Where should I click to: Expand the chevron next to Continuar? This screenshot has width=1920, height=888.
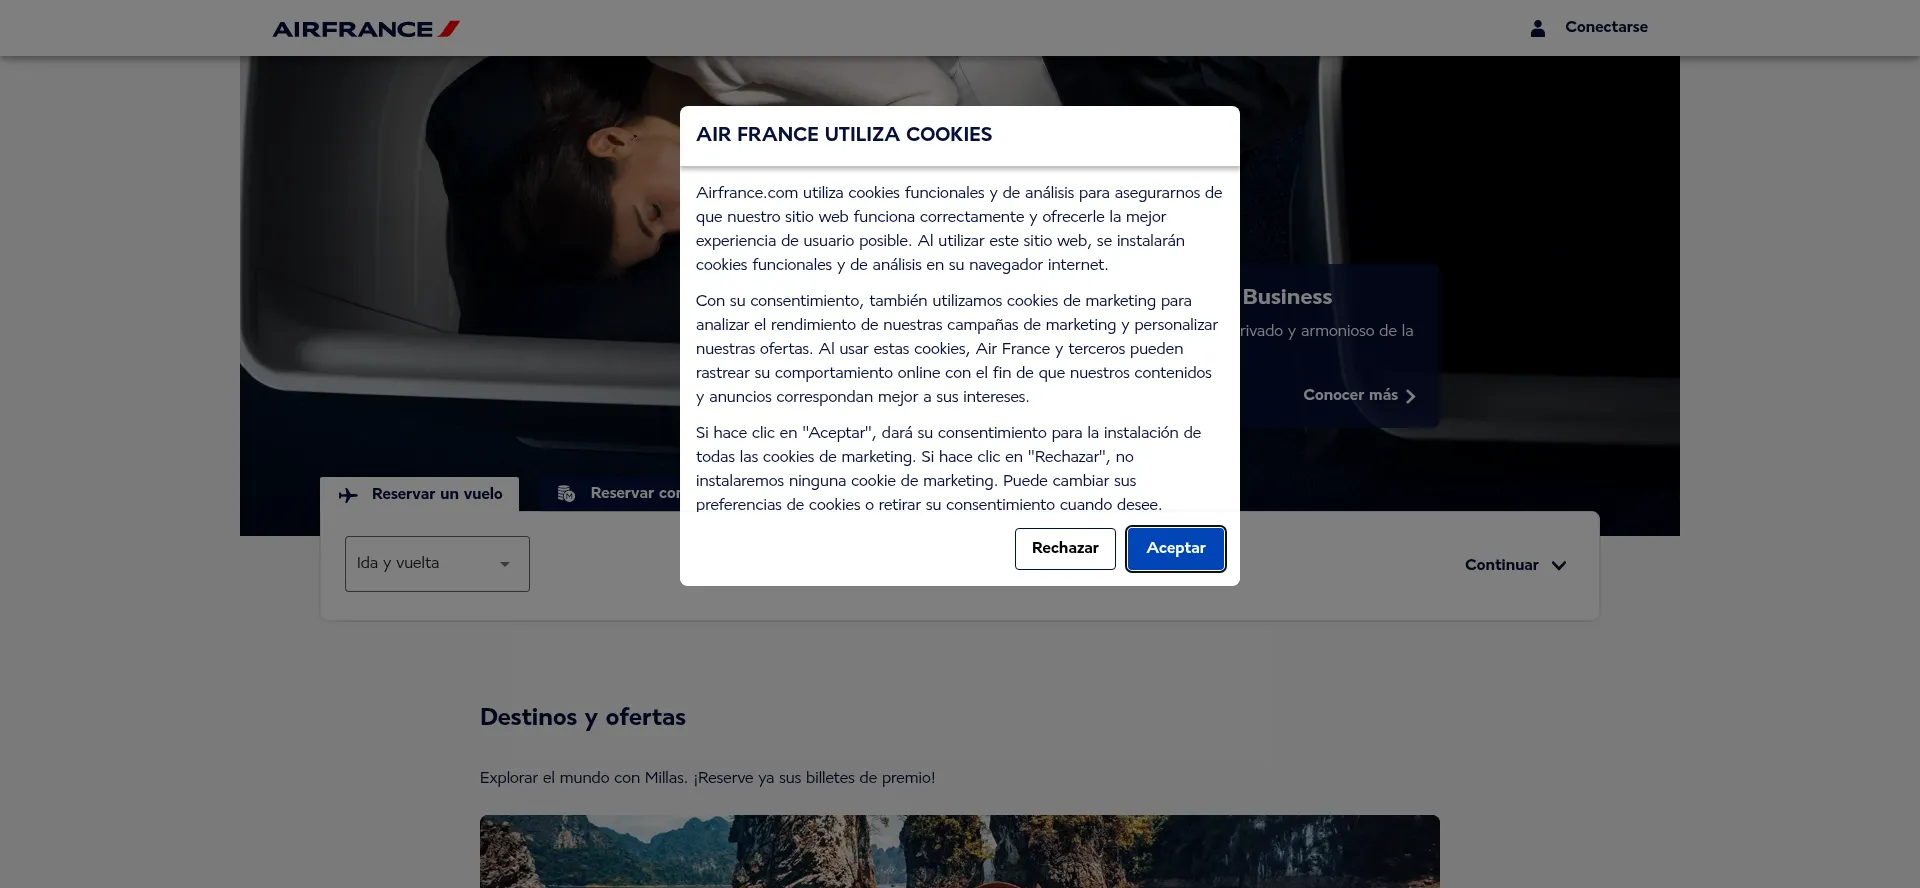(1558, 565)
